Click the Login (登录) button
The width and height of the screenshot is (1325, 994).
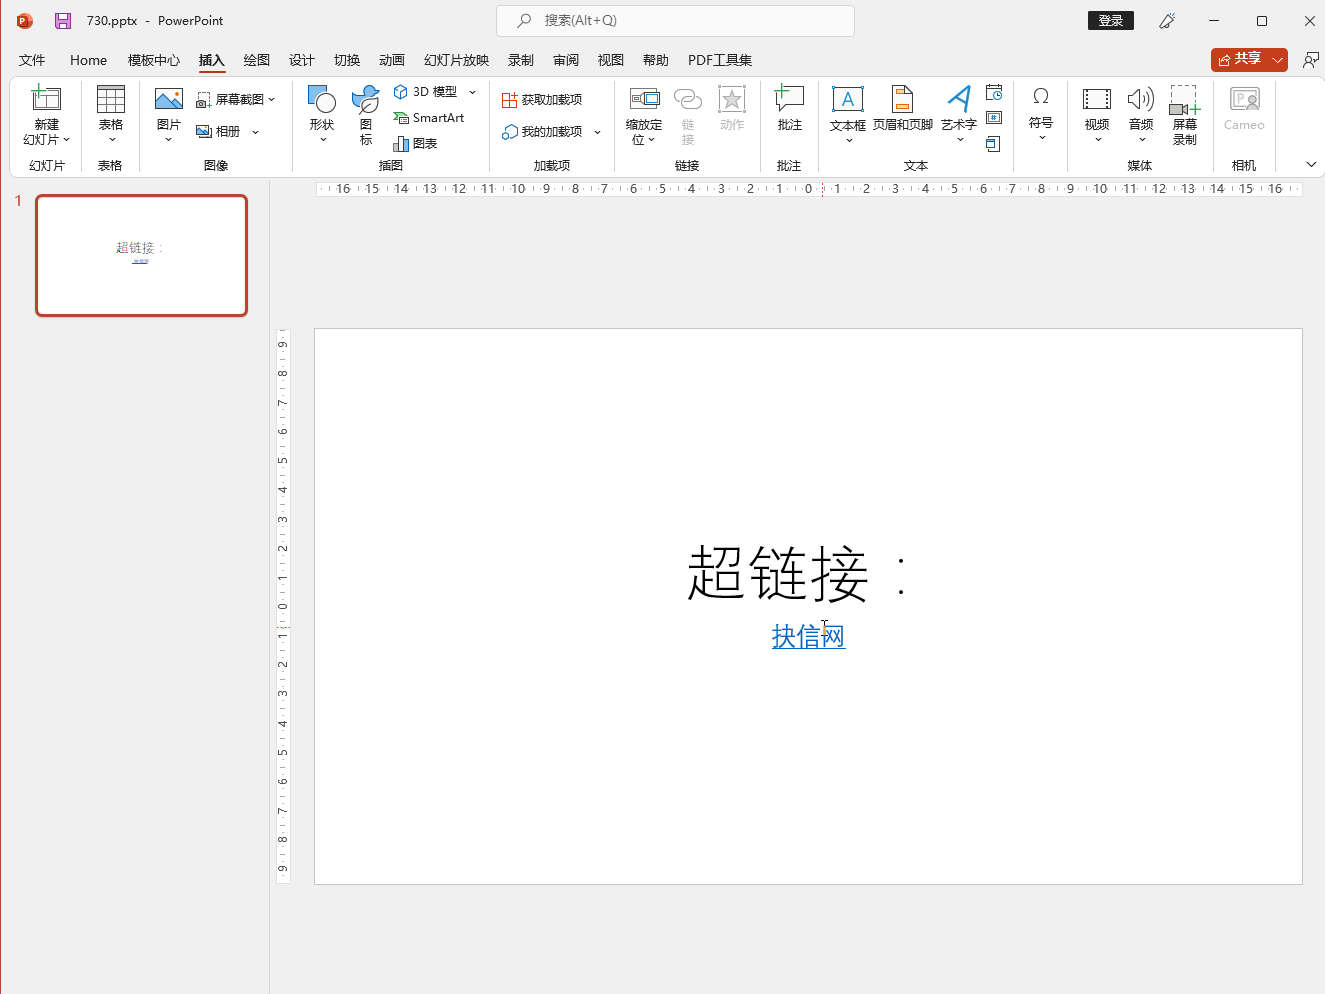pos(1110,20)
